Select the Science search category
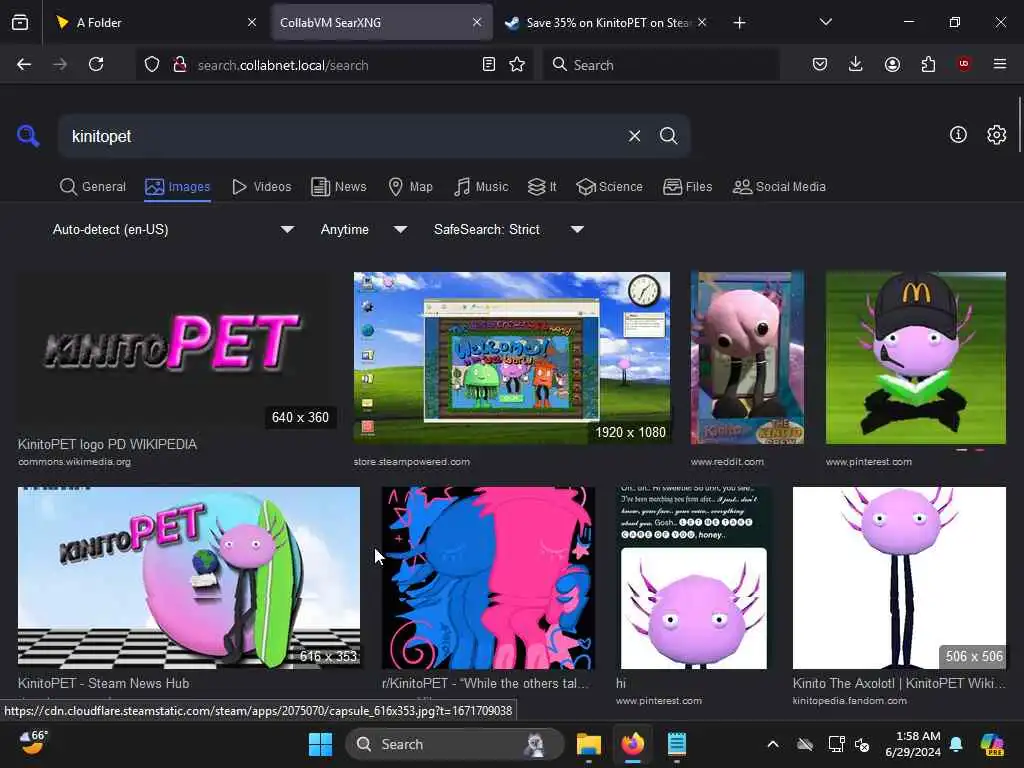The height and width of the screenshot is (768, 1024). [x=609, y=187]
